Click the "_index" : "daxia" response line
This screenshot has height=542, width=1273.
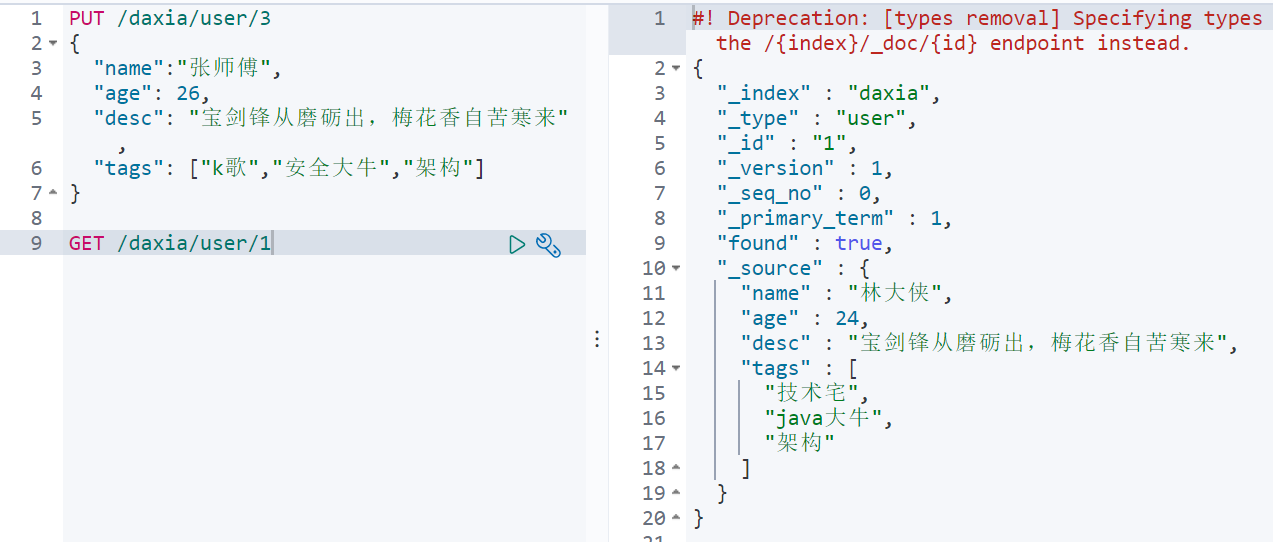pyautogui.click(x=830, y=94)
